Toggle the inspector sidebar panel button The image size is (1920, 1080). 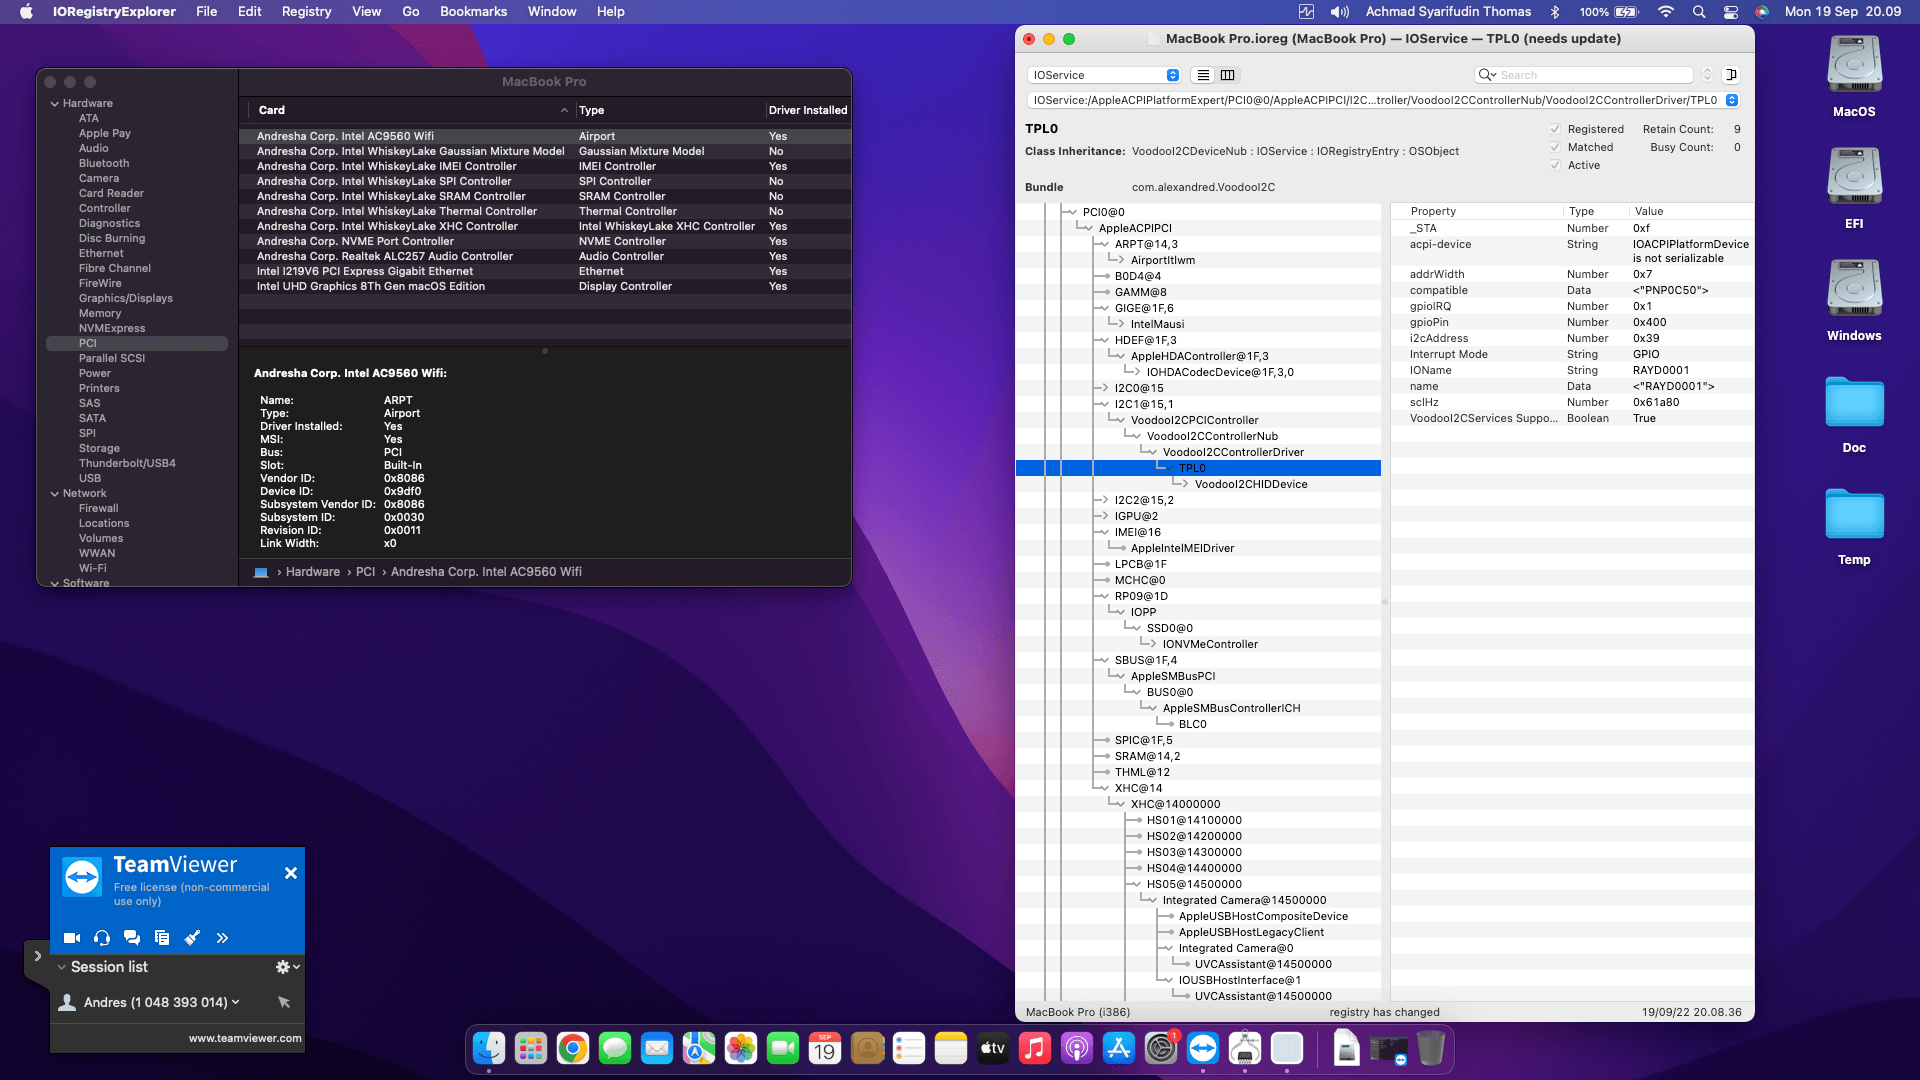click(1732, 75)
